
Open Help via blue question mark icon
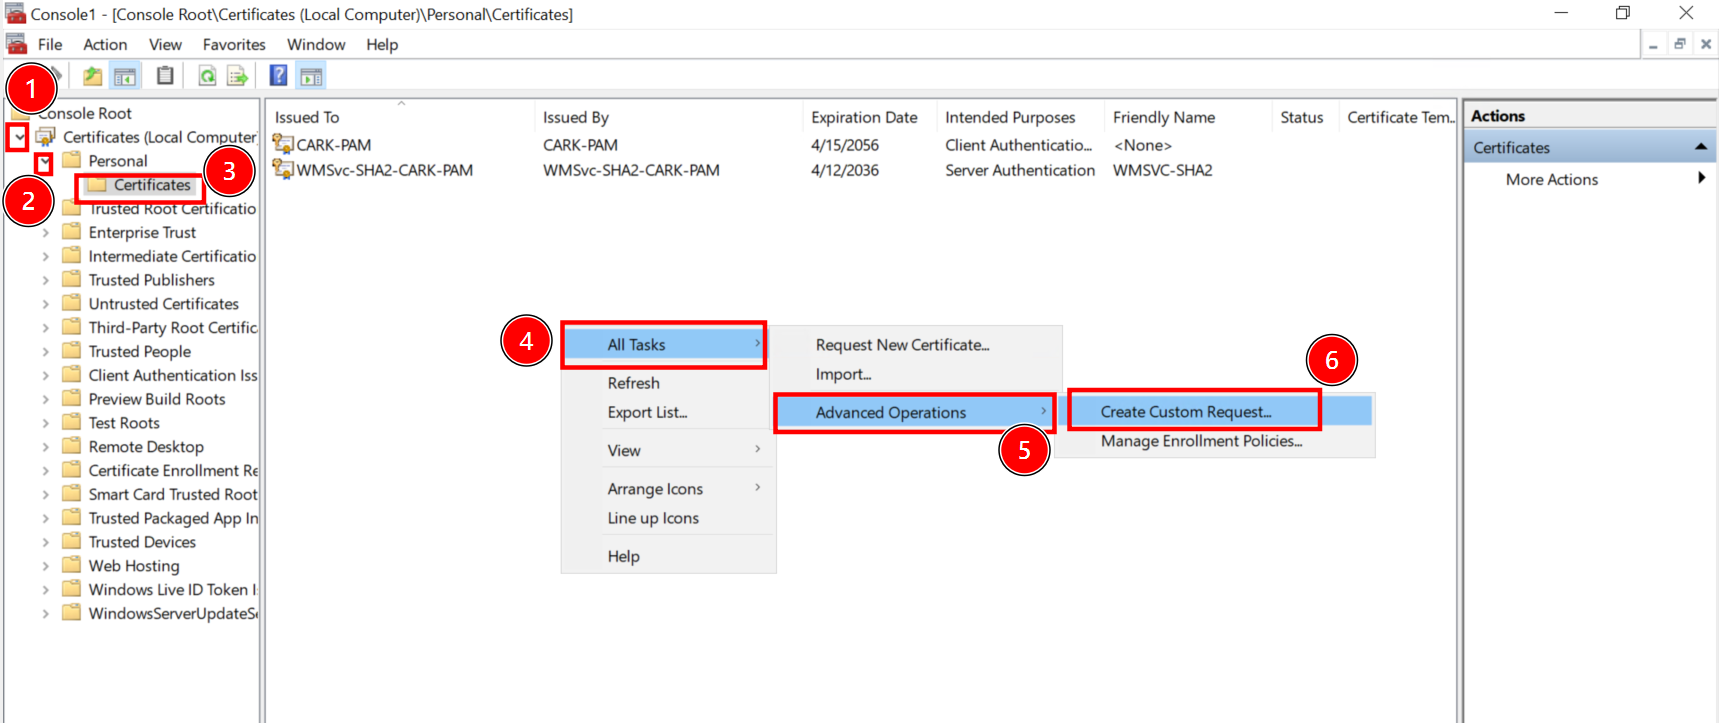[x=278, y=76]
